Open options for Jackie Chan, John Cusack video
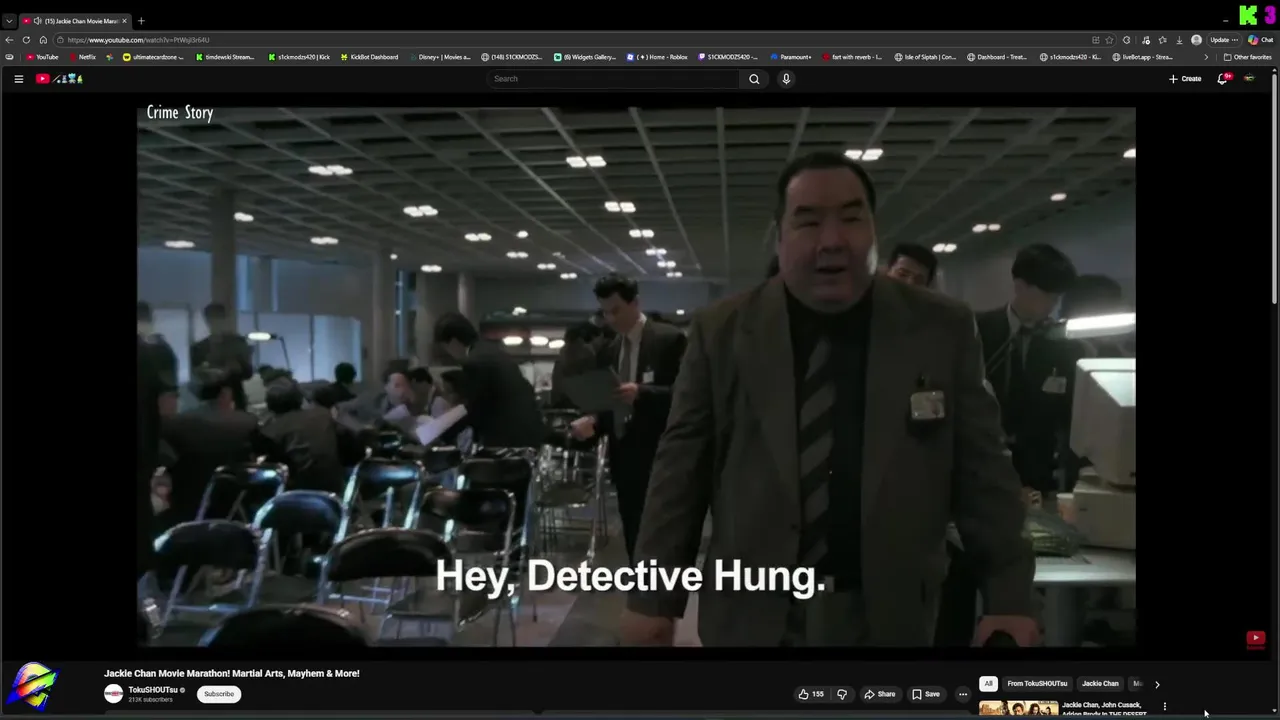This screenshot has width=1280, height=720. click(1164, 707)
